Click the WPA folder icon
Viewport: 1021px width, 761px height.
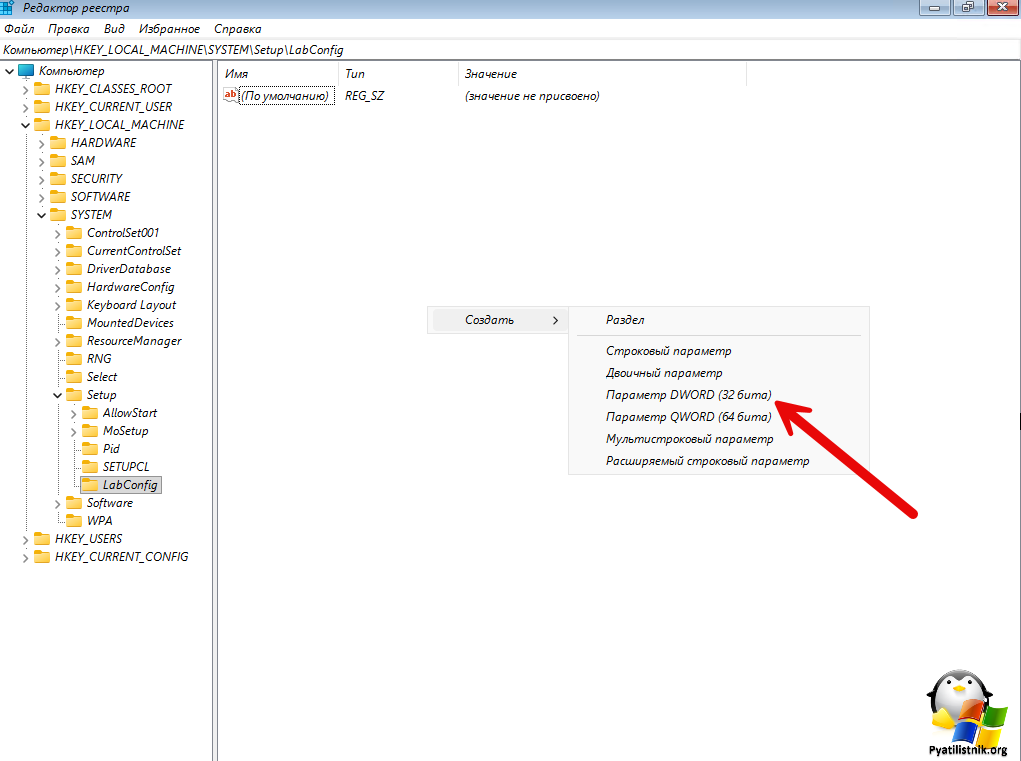pyautogui.click(x=74, y=521)
